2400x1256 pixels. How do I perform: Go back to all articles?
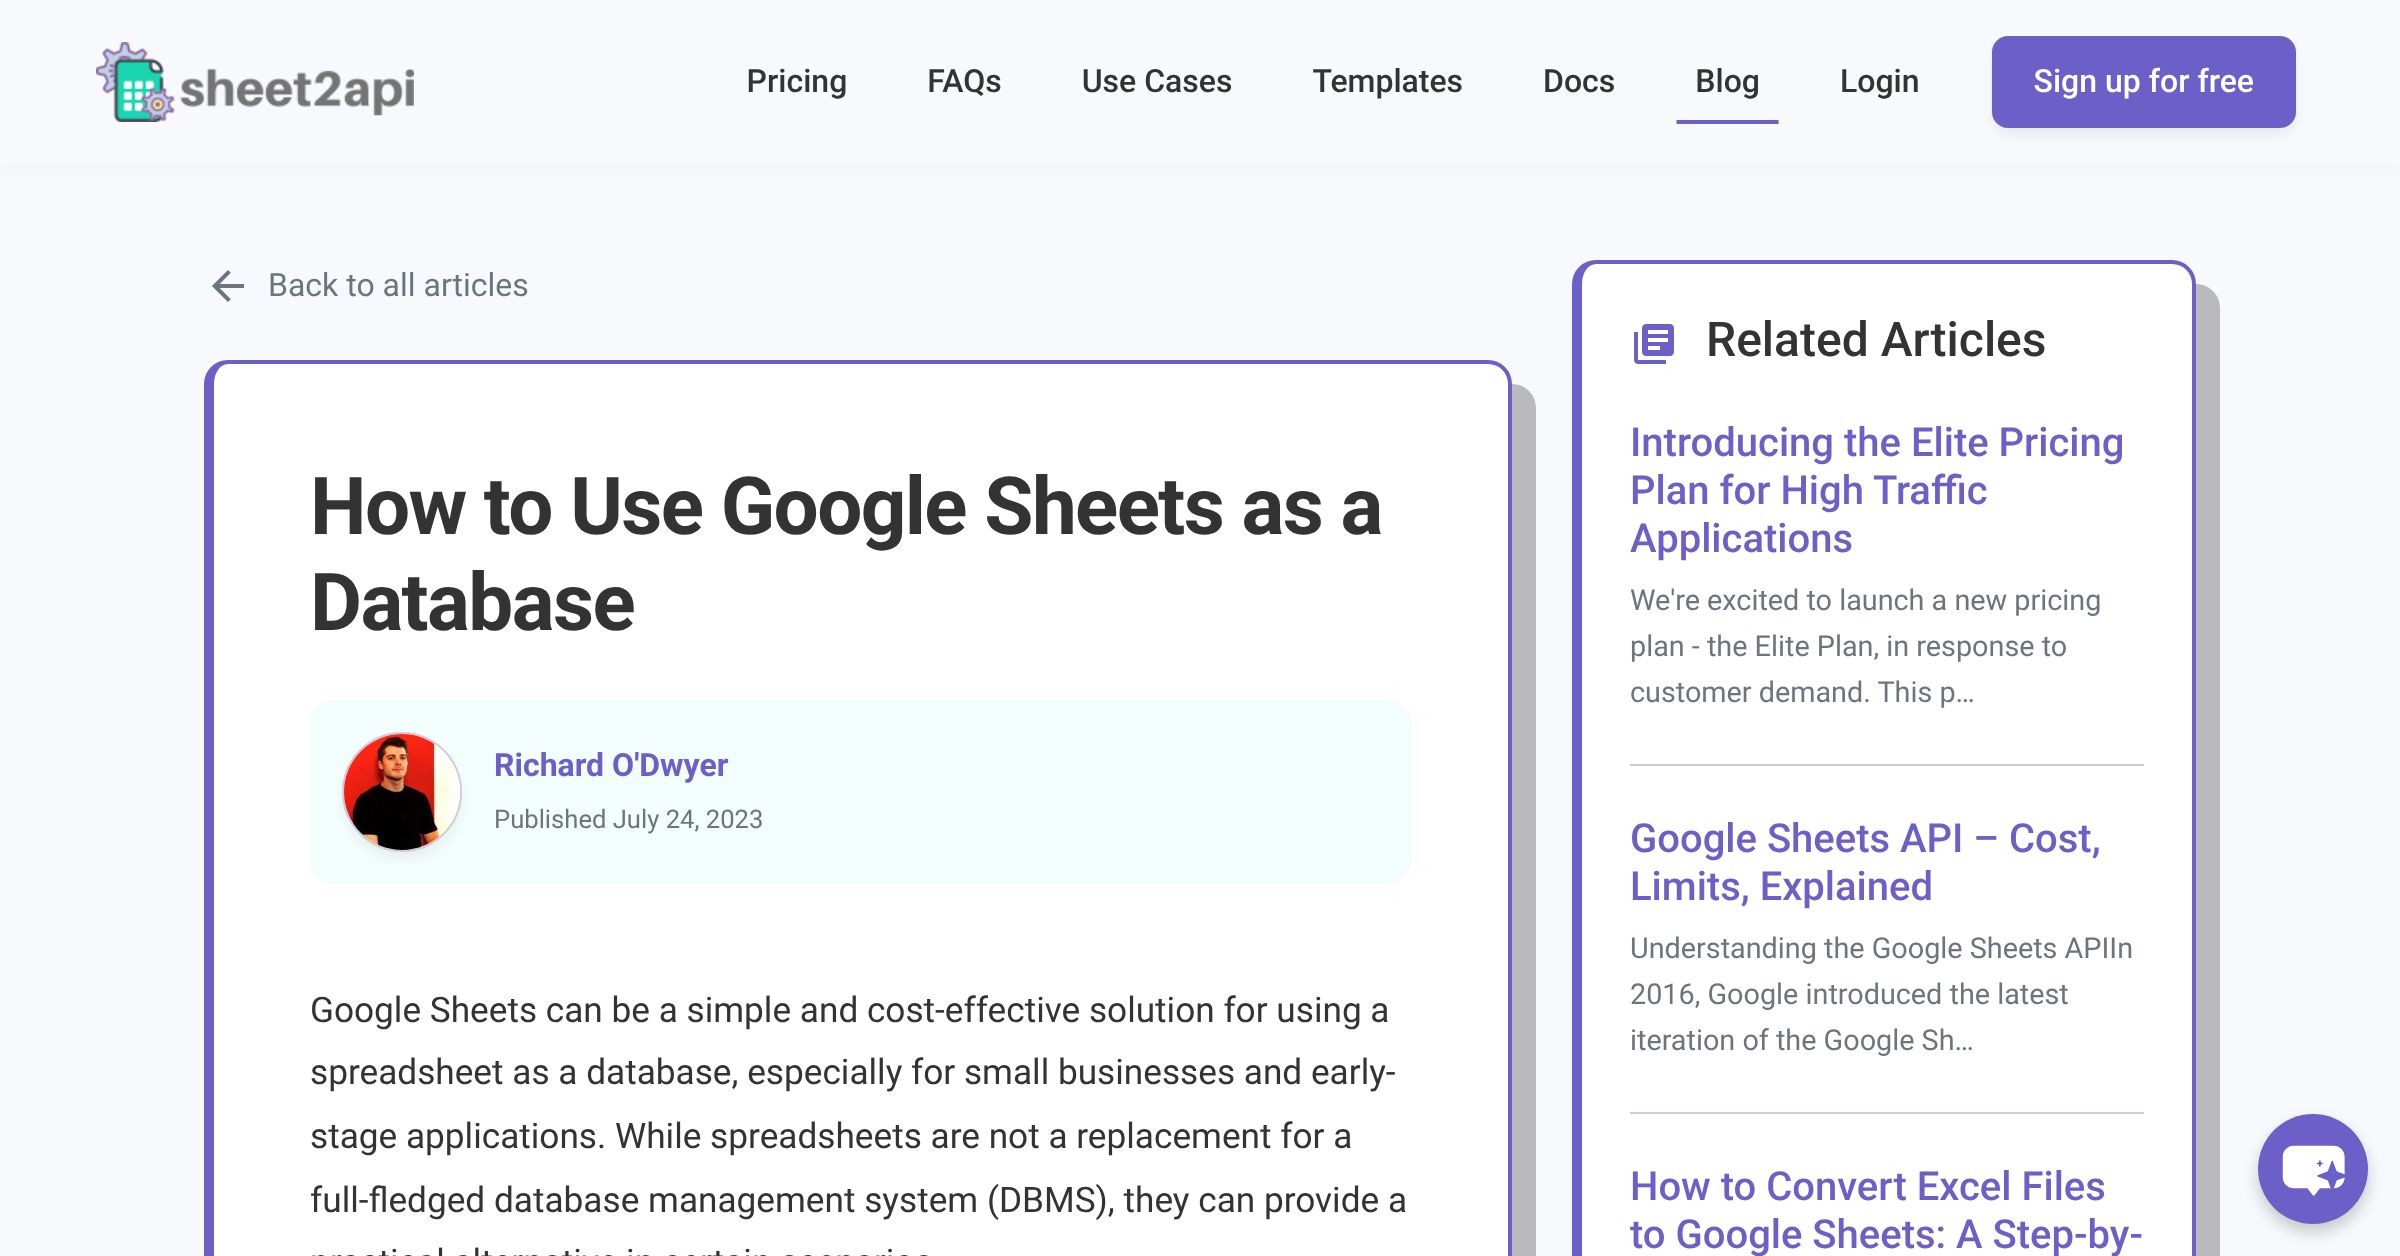[x=397, y=285]
